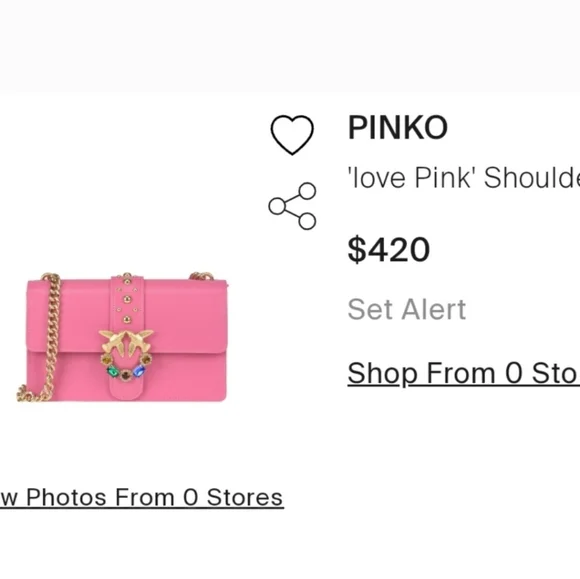Follow the Shop From 0 Stores link
This screenshot has width=580, height=579.
(x=463, y=374)
